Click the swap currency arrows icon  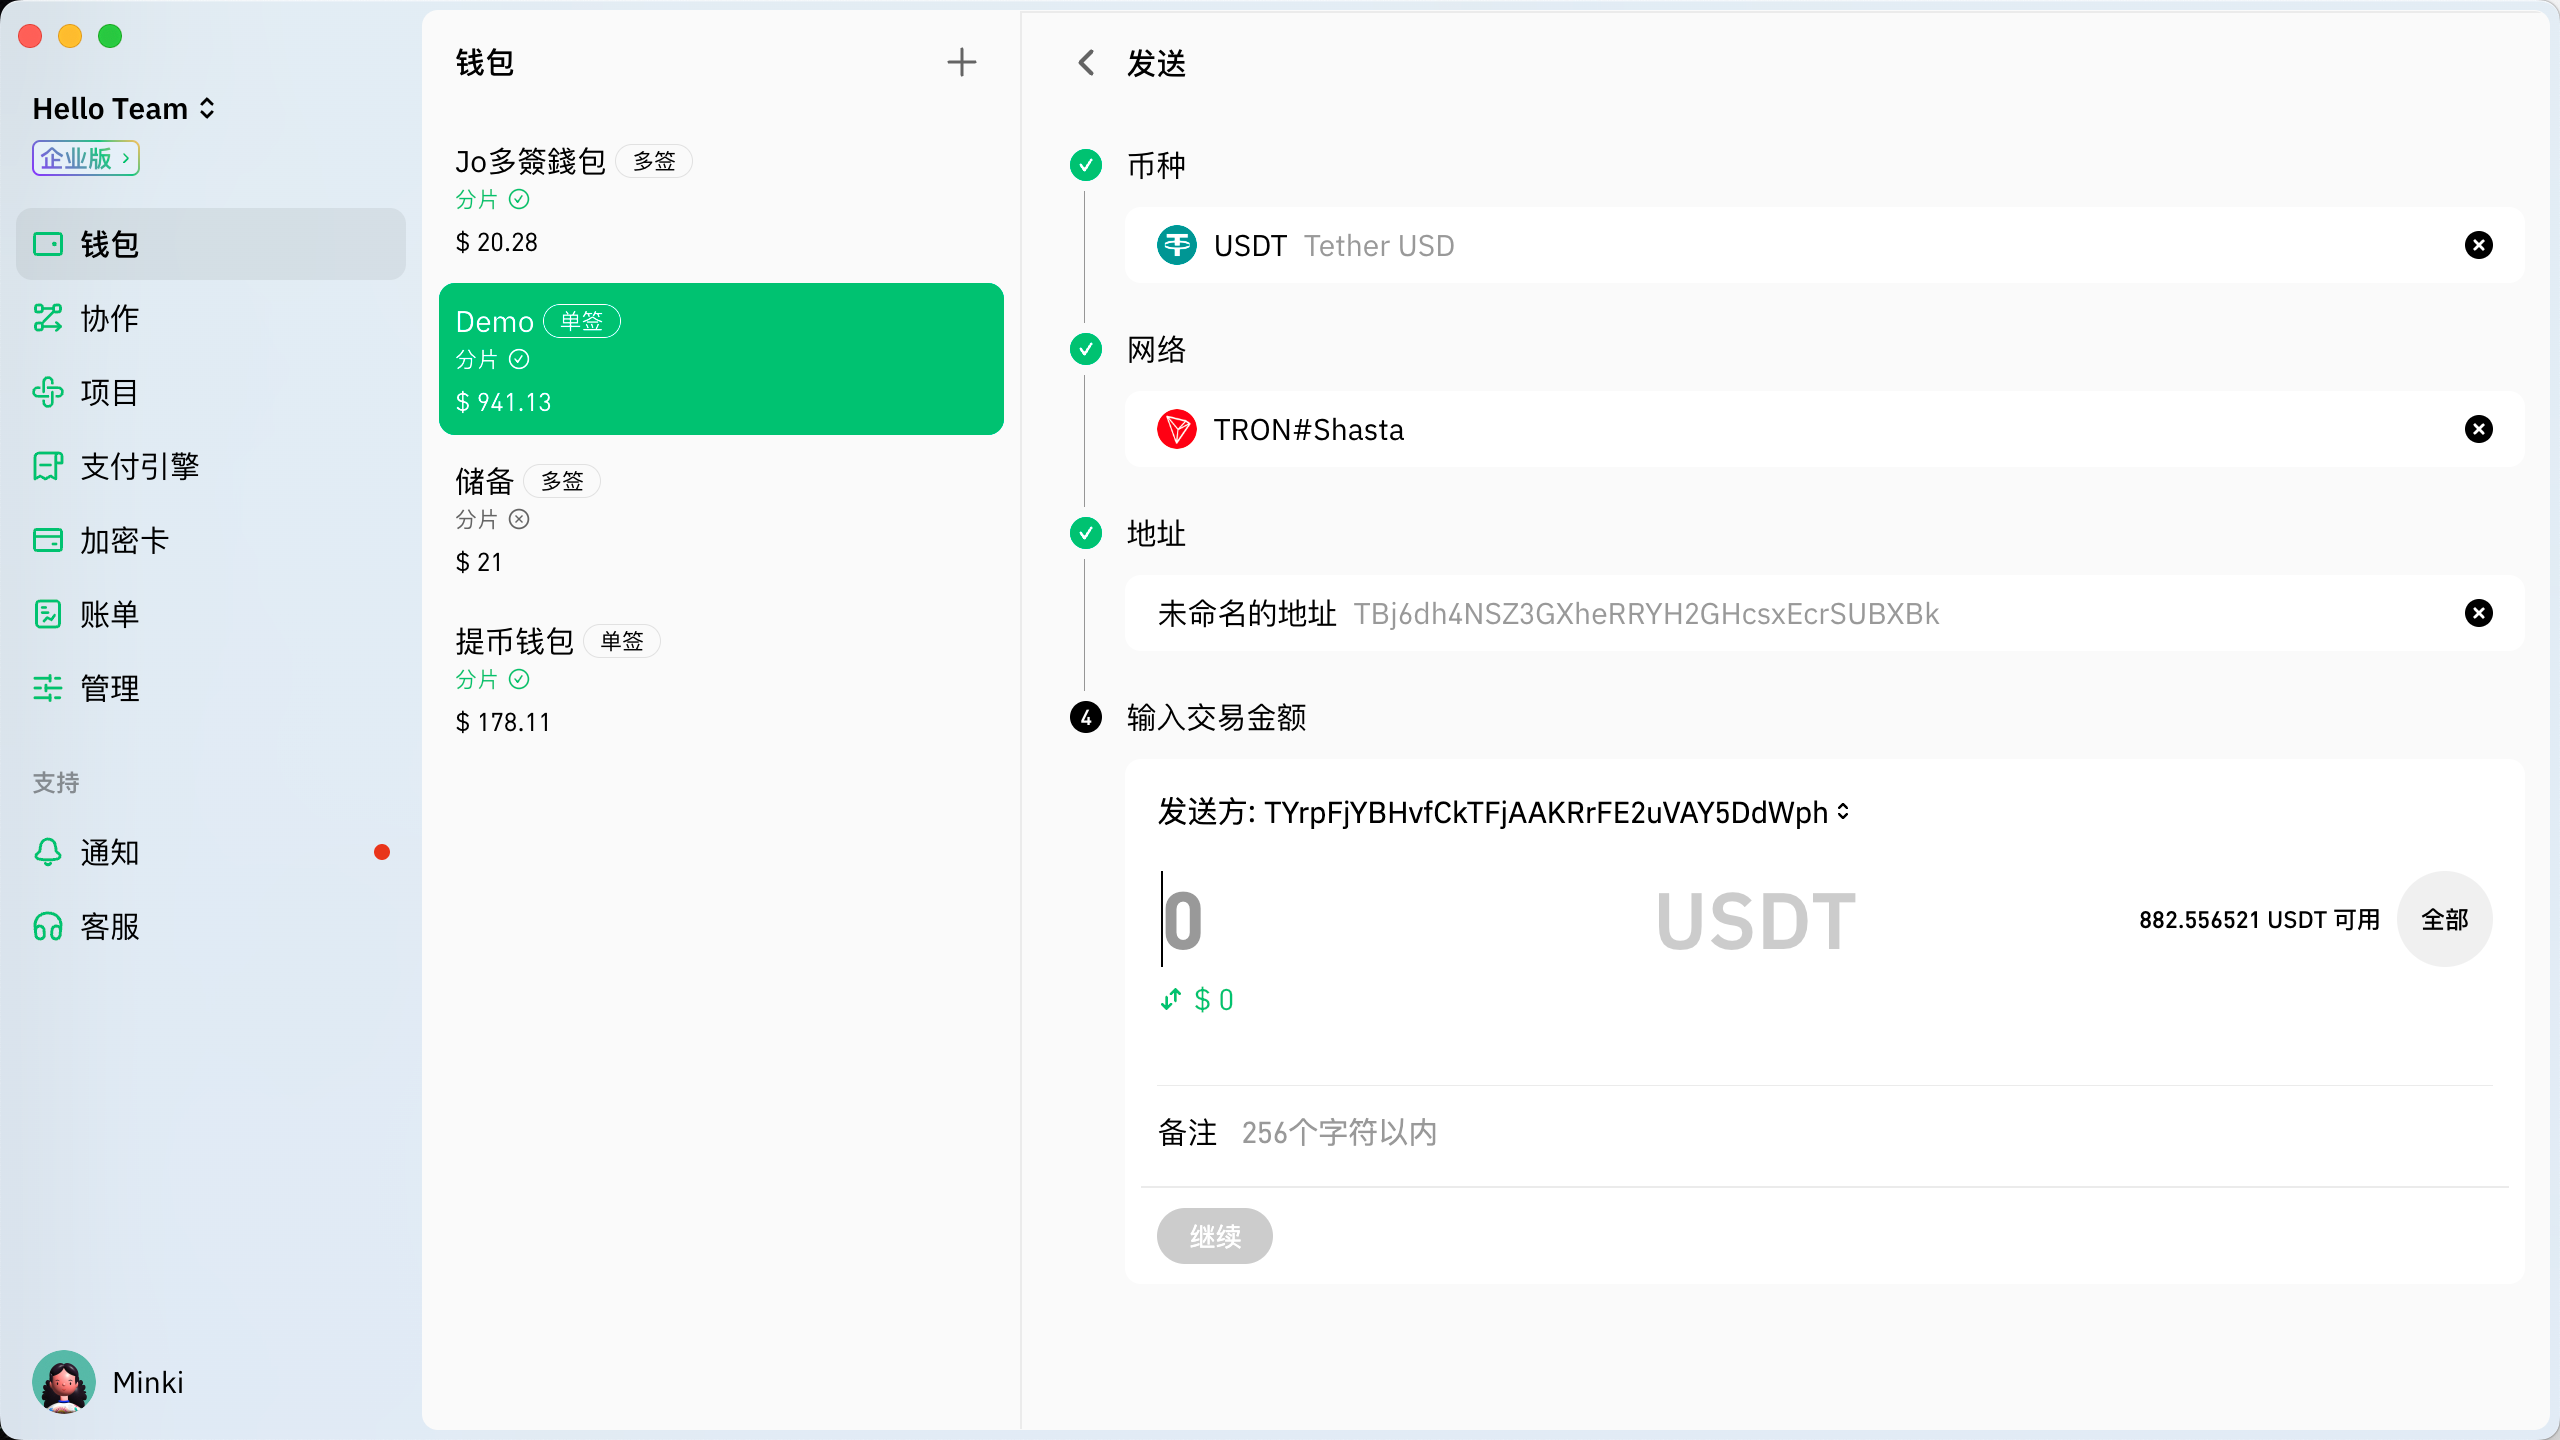pos(1171,999)
